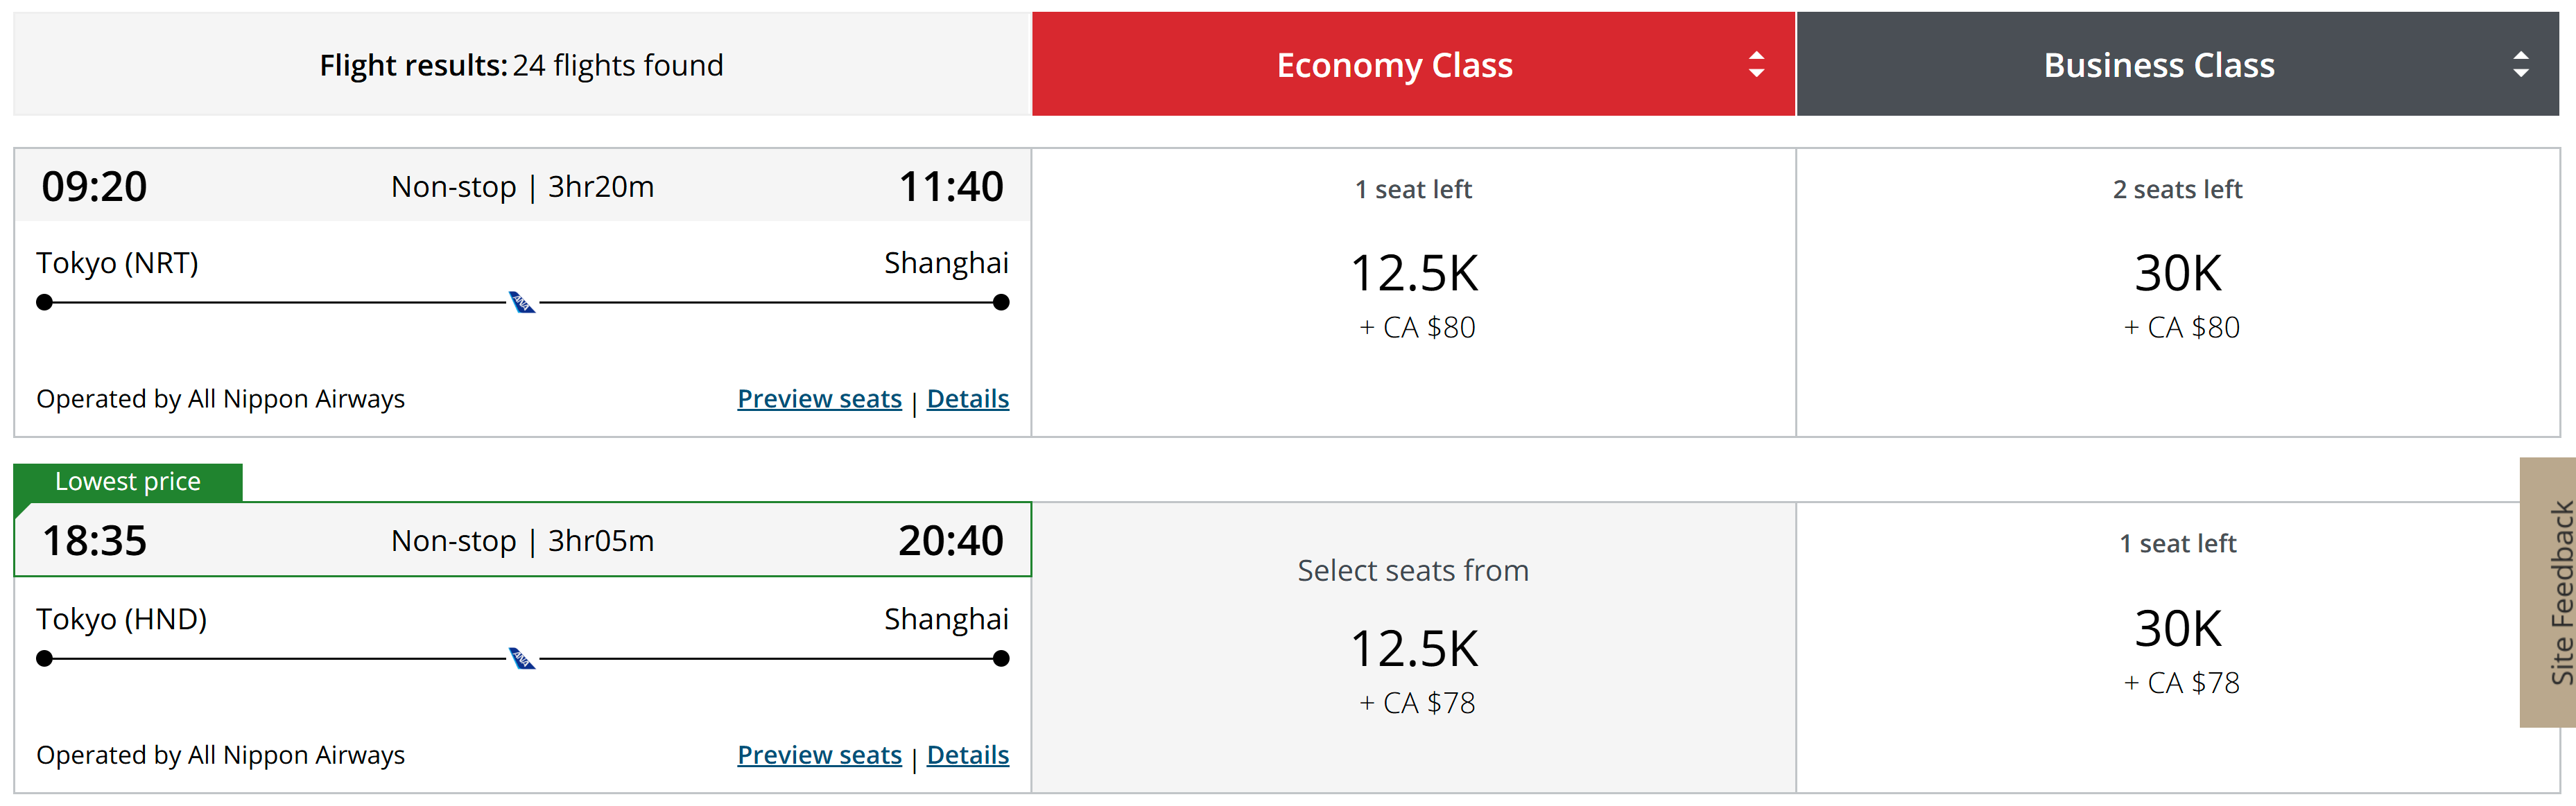Open Details for the 09:20 flight
The height and width of the screenshot is (806, 2576).
967,399
